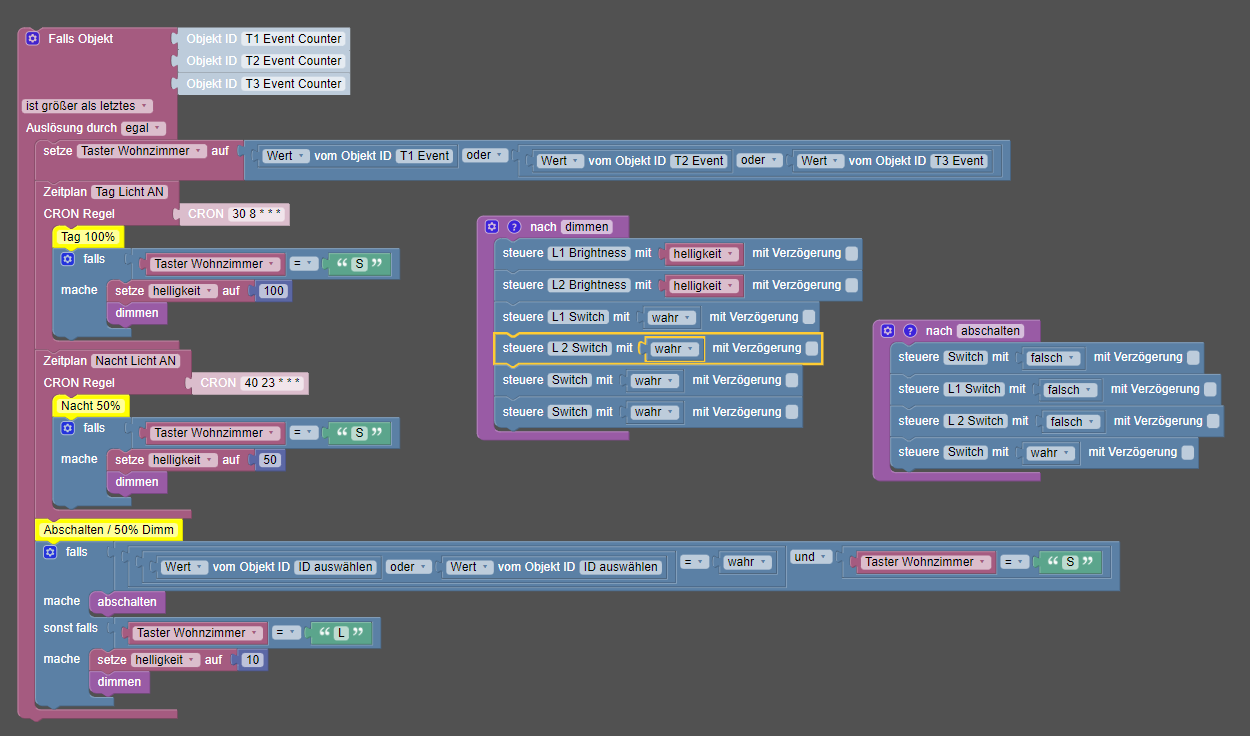This screenshot has height=736, width=1250.
Task: Edit function name 'dimmen' in nach block
Action: [x=586, y=227]
